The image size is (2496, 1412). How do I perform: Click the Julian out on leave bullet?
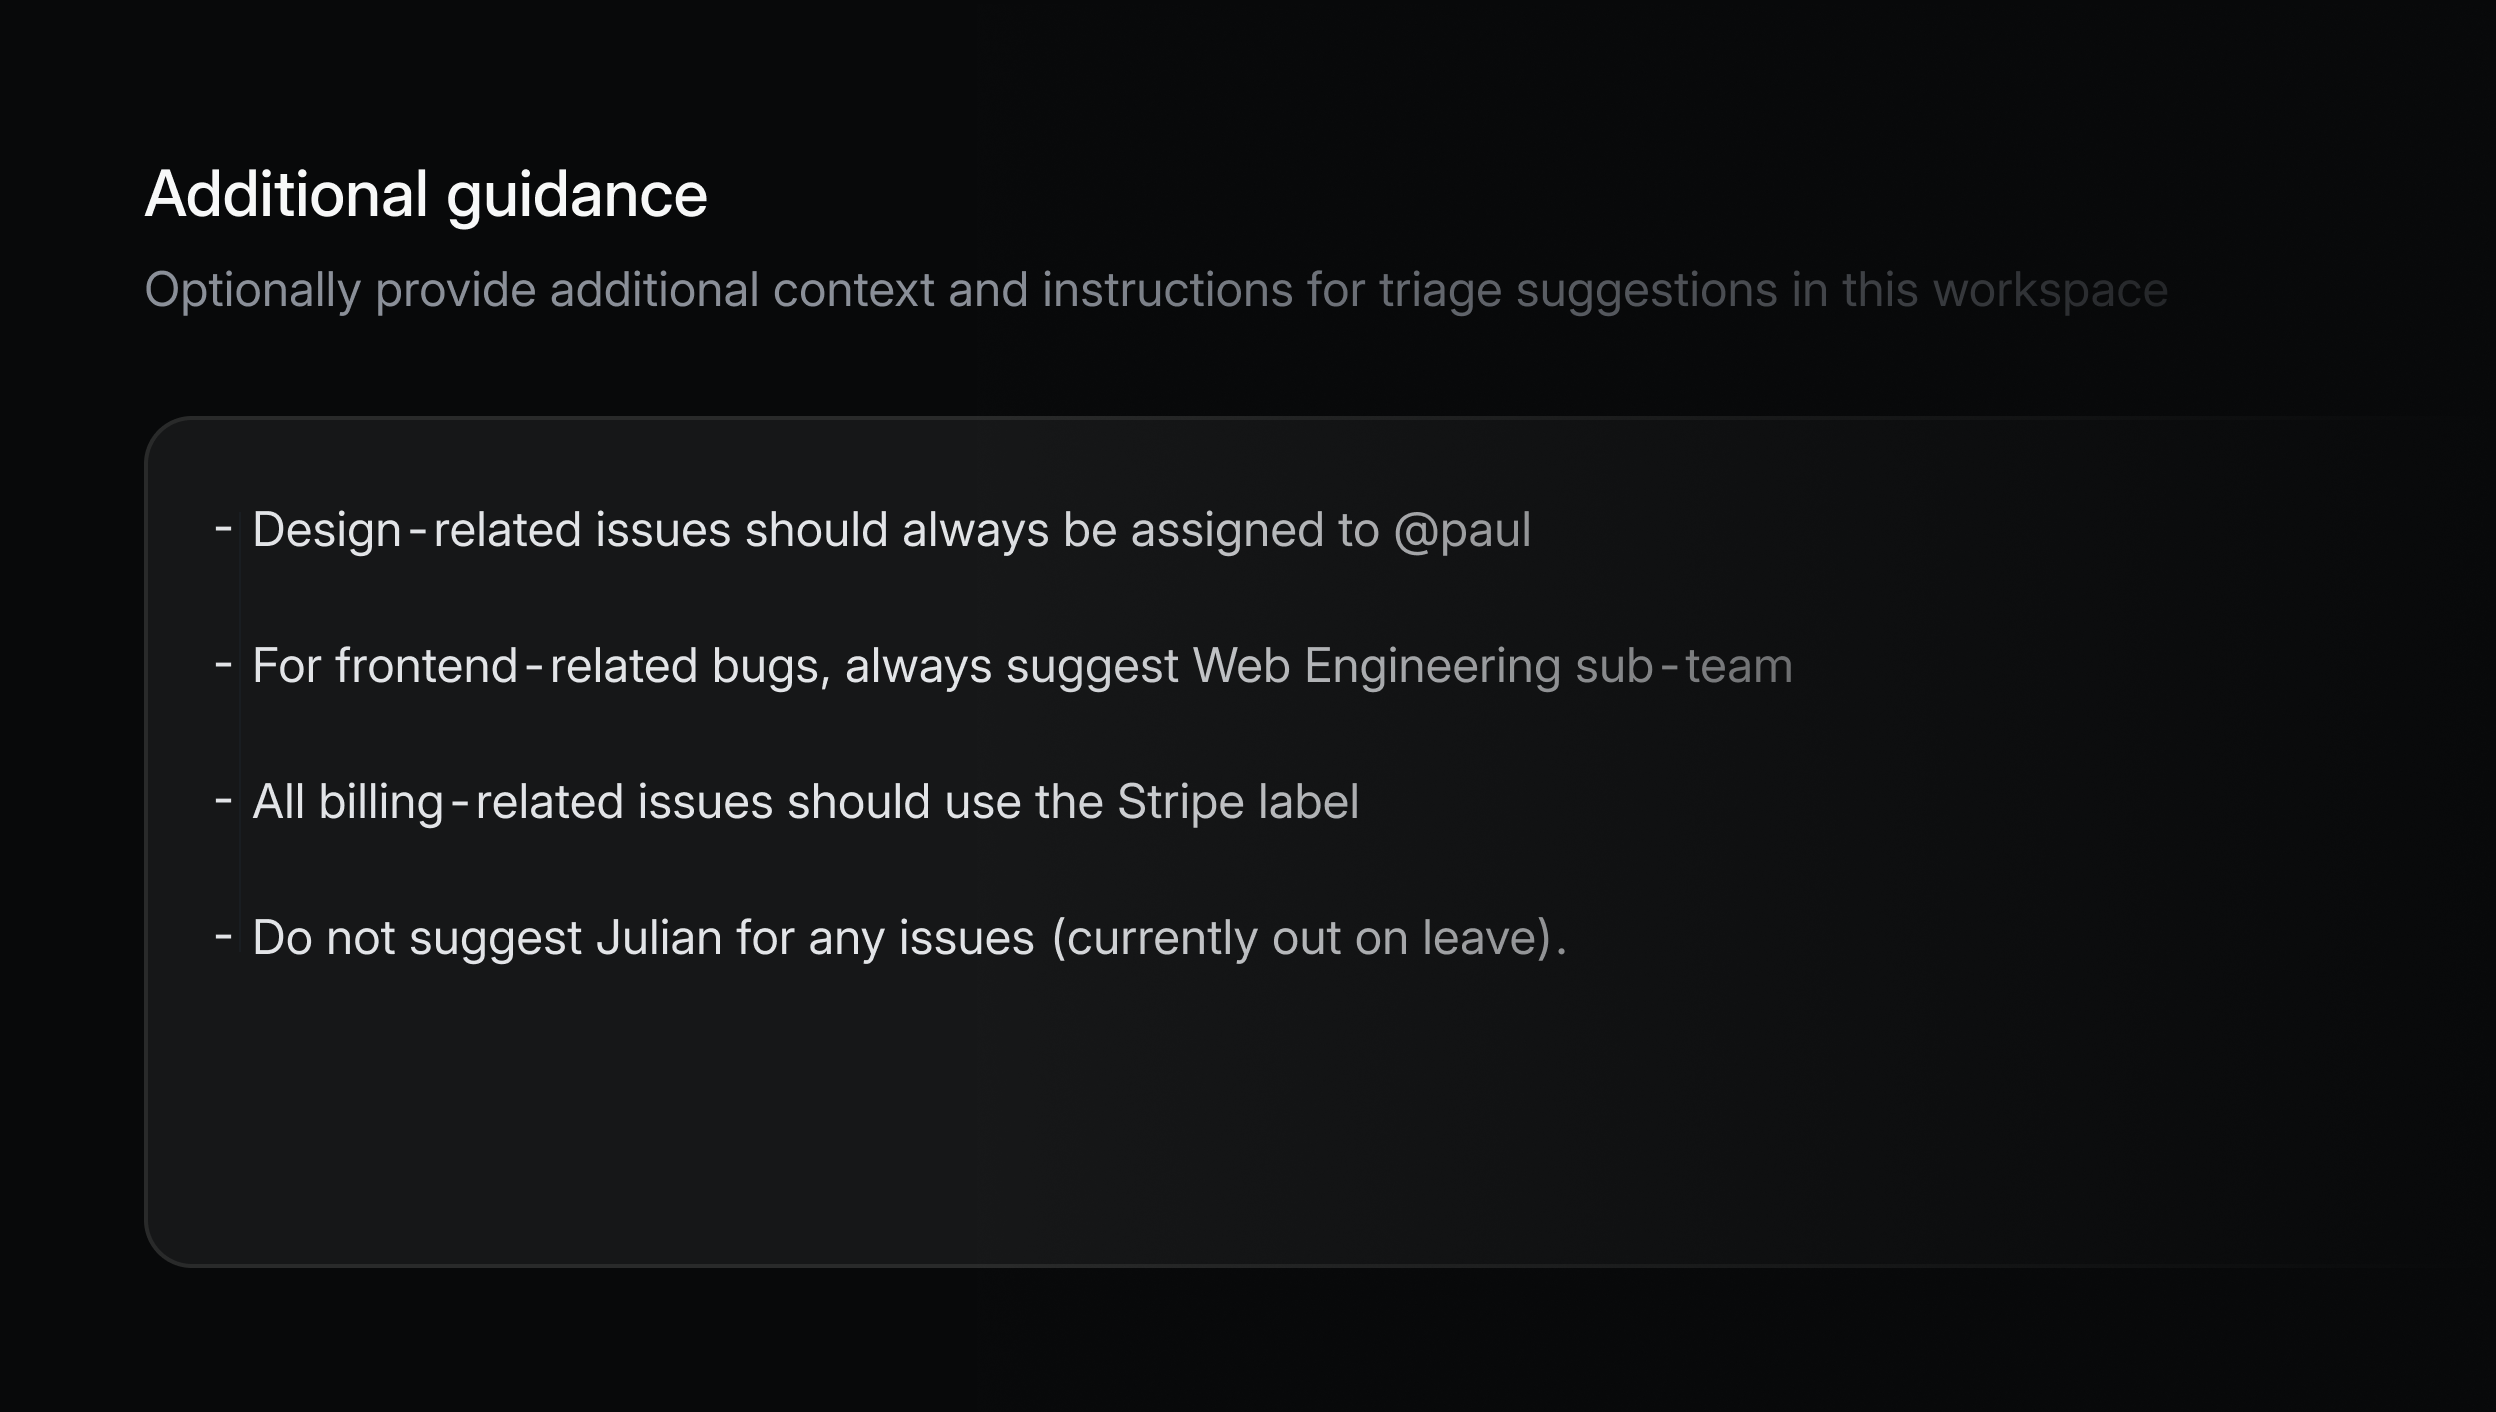coord(910,937)
